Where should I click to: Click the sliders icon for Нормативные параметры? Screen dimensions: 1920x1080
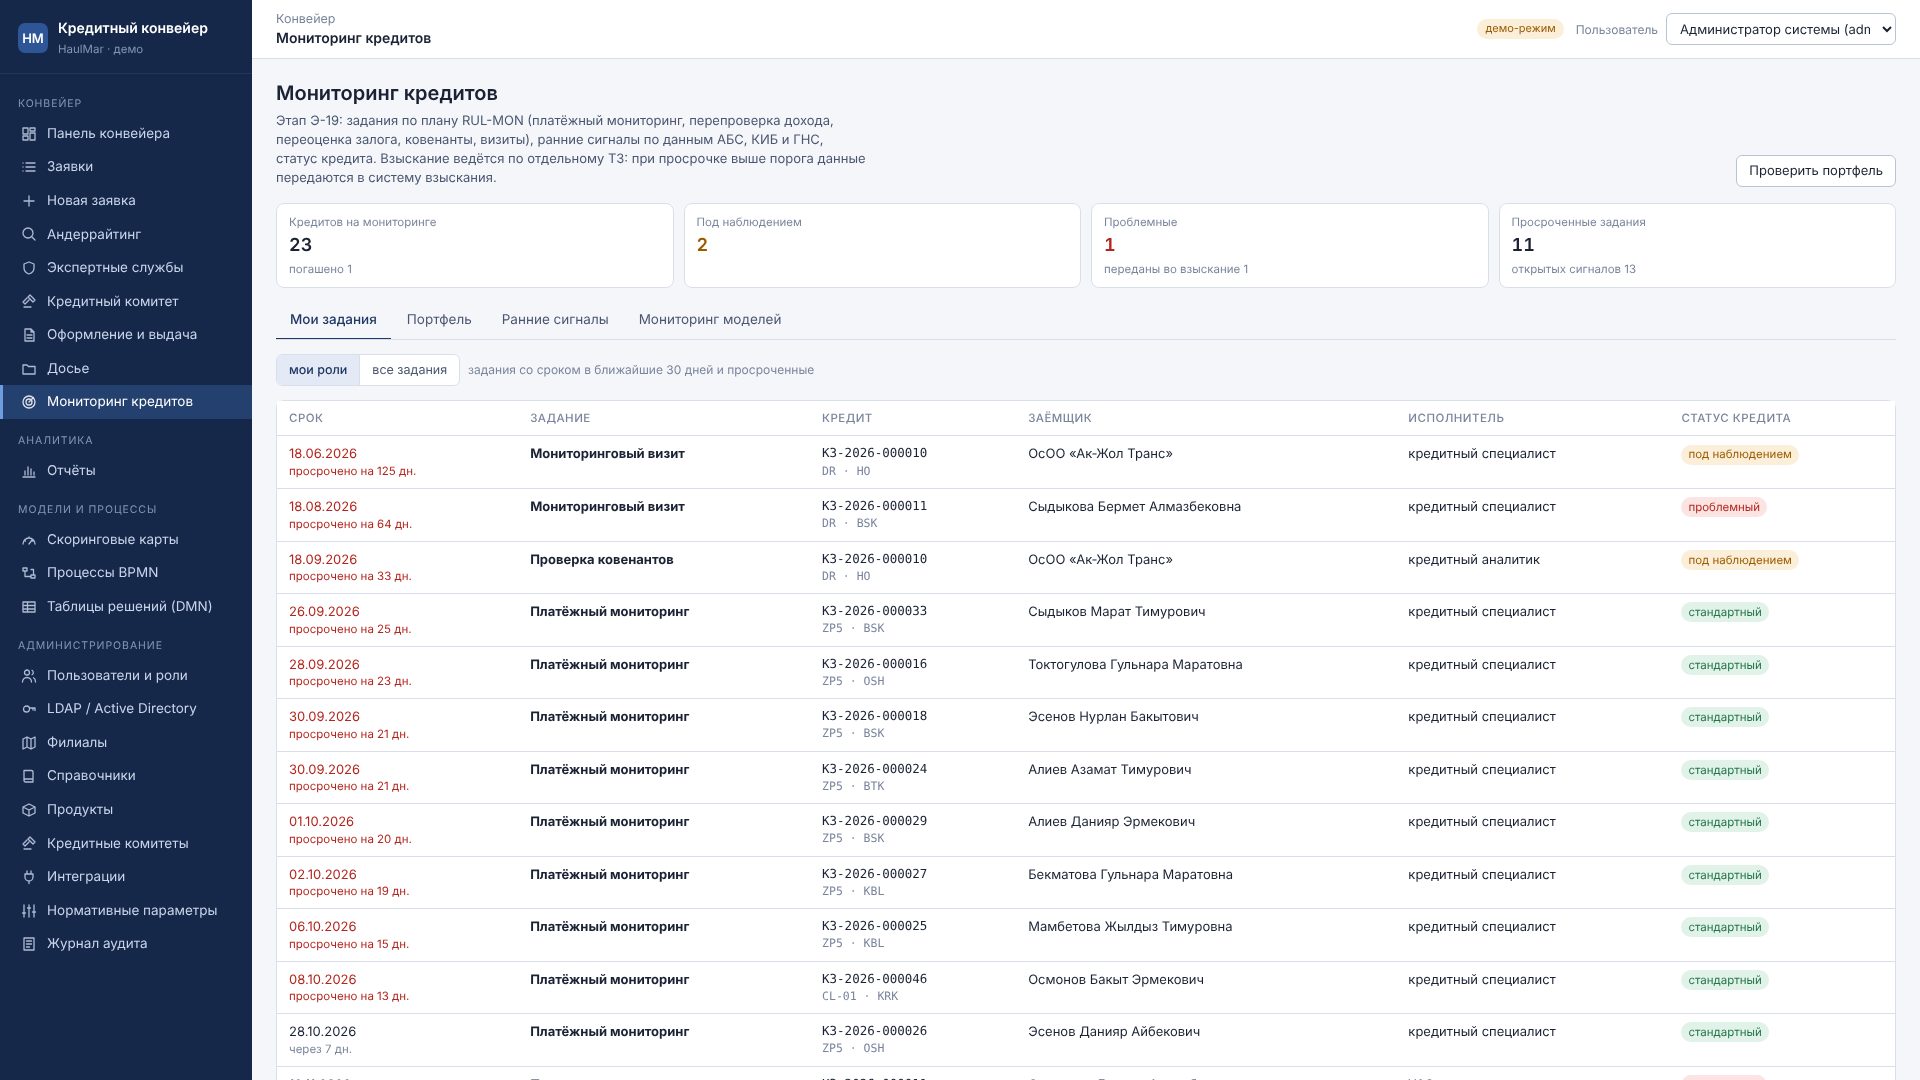29,911
